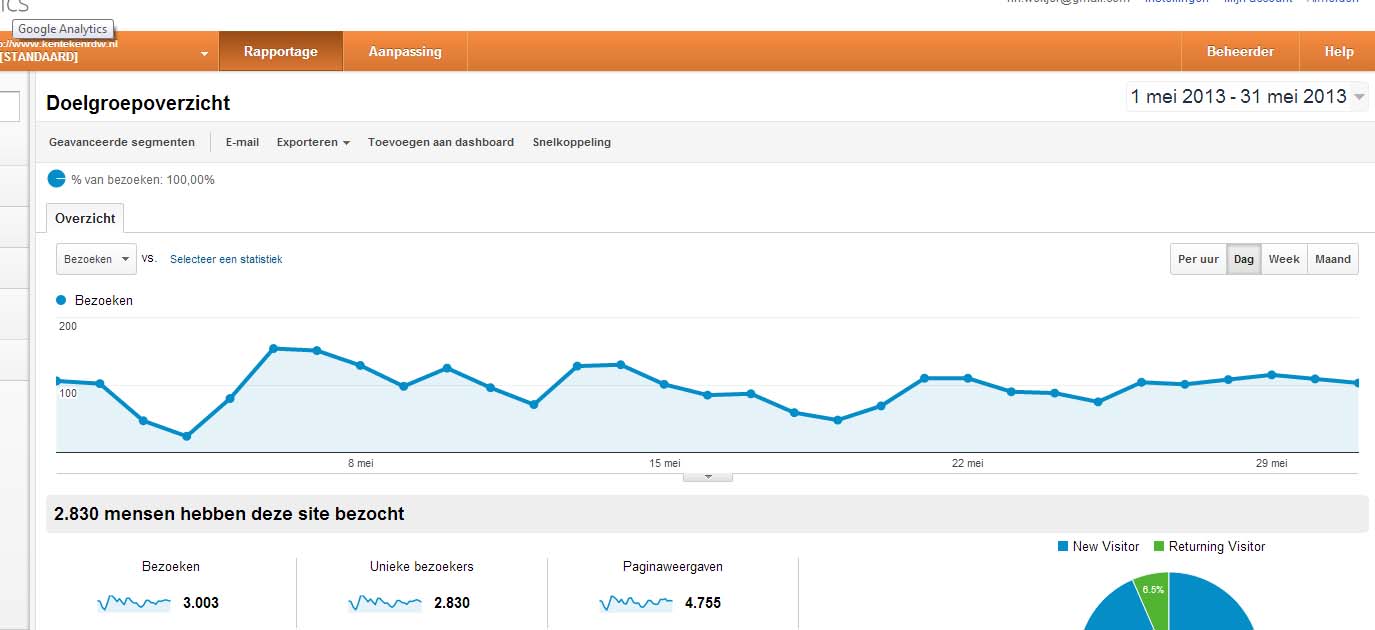Click Selecteer een statistiek link
Image resolution: width=1375 pixels, height=630 pixels.
(226, 259)
